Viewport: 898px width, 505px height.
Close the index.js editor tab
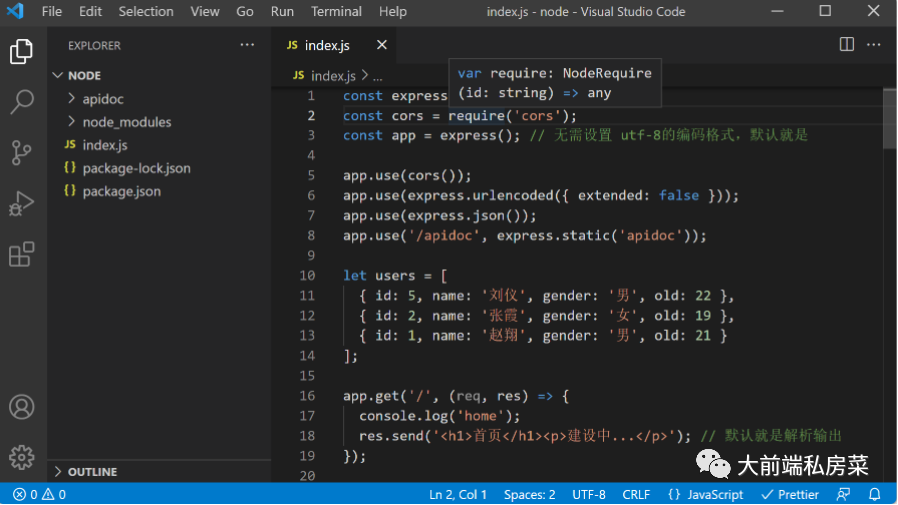tap(381, 45)
